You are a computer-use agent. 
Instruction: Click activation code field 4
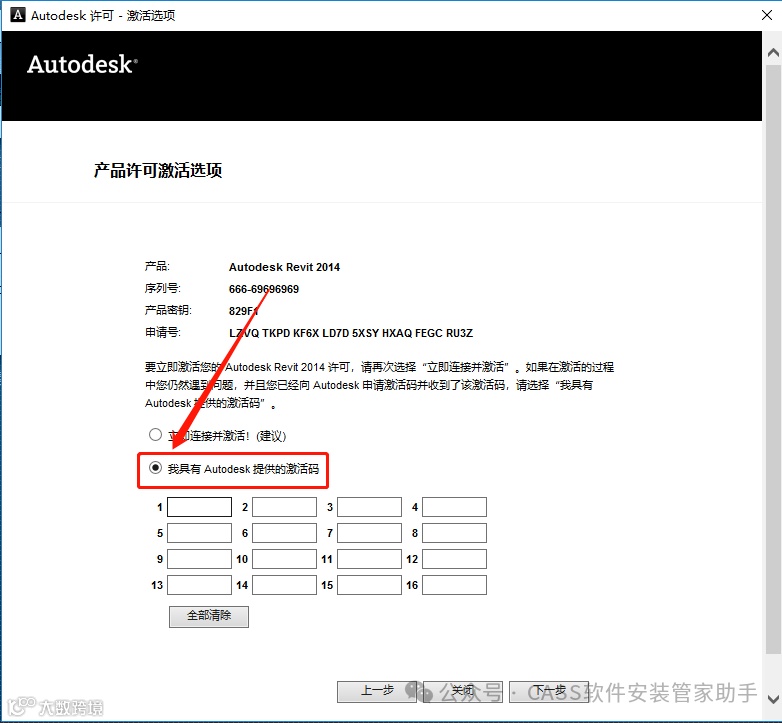[454, 507]
